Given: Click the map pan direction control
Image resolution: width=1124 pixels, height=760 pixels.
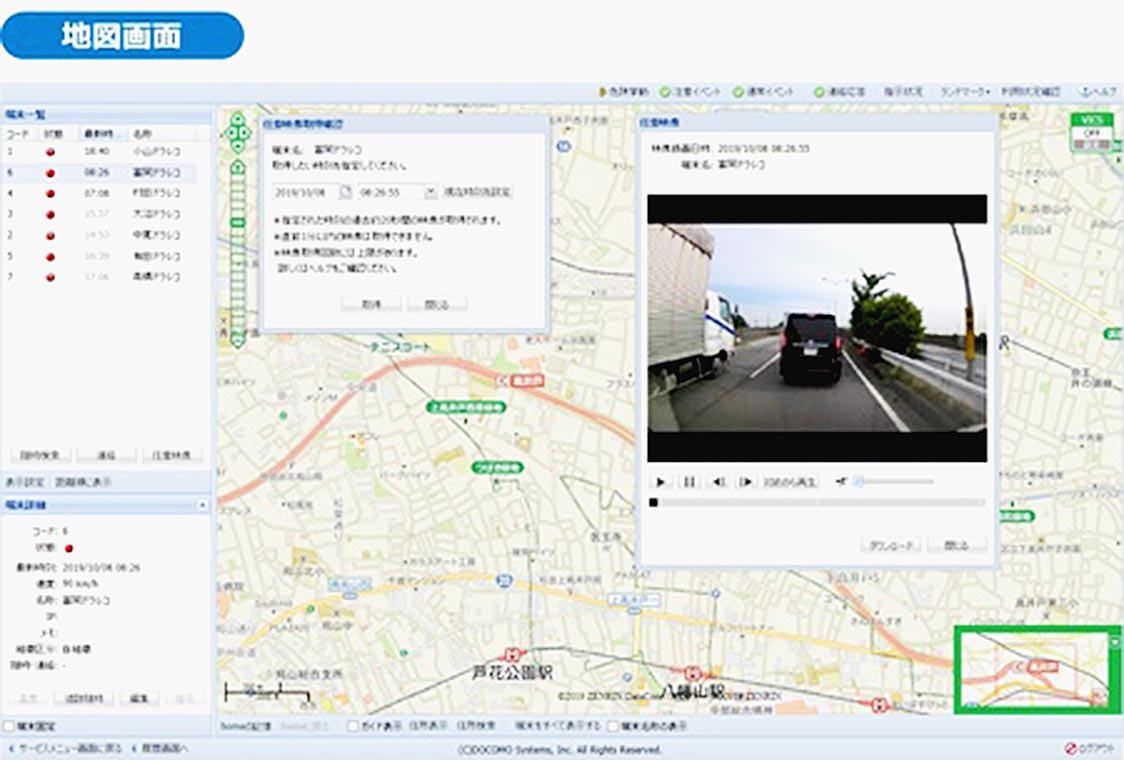Looking at the screenshot, I should [238, 133].
